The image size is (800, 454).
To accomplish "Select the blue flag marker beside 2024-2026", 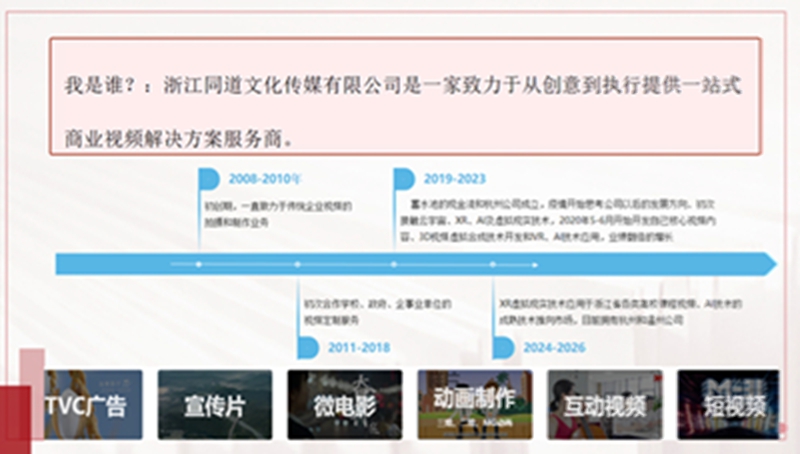I will tap(503, 348).
